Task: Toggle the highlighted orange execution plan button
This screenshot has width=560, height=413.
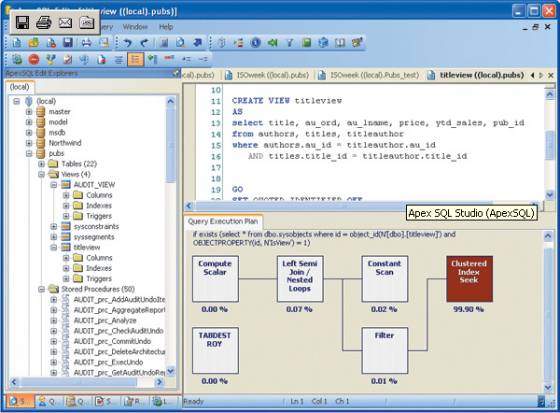Action: [x=135, y=59]
